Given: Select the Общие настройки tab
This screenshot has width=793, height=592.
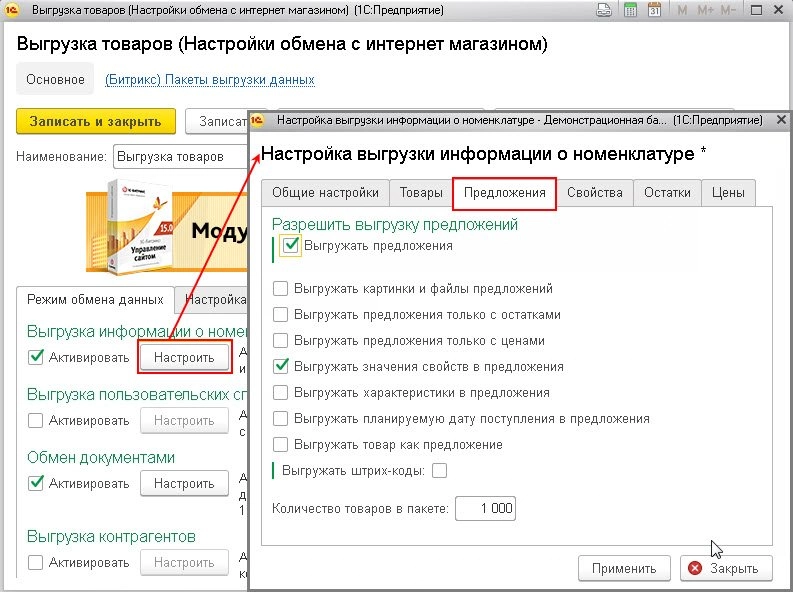Looking at the screenshot, I should pyautogui.click(x=325, y=193).
